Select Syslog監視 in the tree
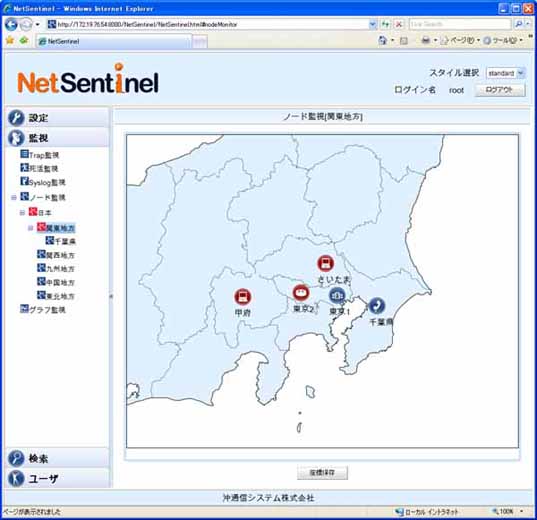Image resolution: width=537 pixels, height=520 pixels. 43,182
